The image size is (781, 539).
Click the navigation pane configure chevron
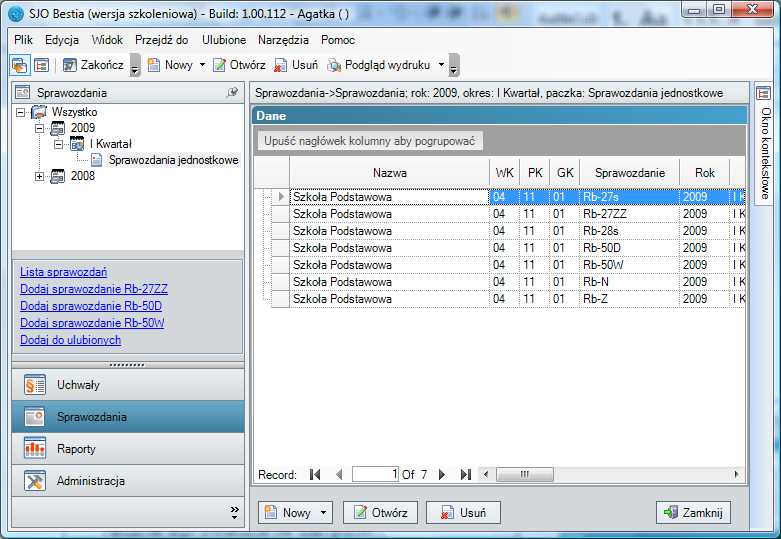click(235, 513)
